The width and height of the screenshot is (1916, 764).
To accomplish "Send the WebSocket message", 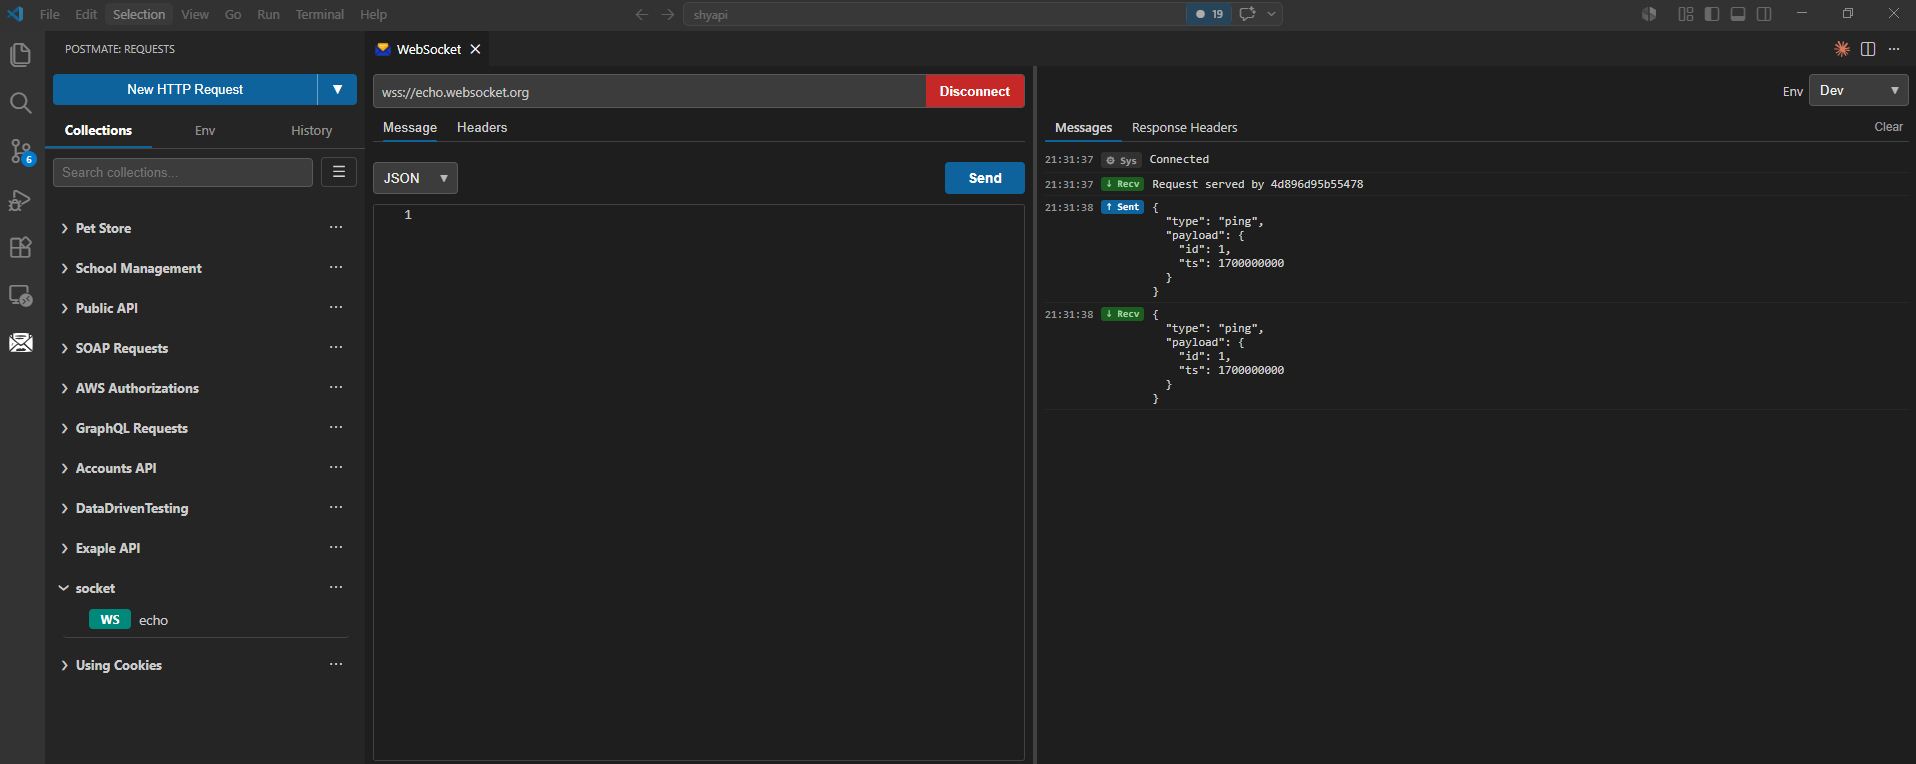I will coord(985,178).
